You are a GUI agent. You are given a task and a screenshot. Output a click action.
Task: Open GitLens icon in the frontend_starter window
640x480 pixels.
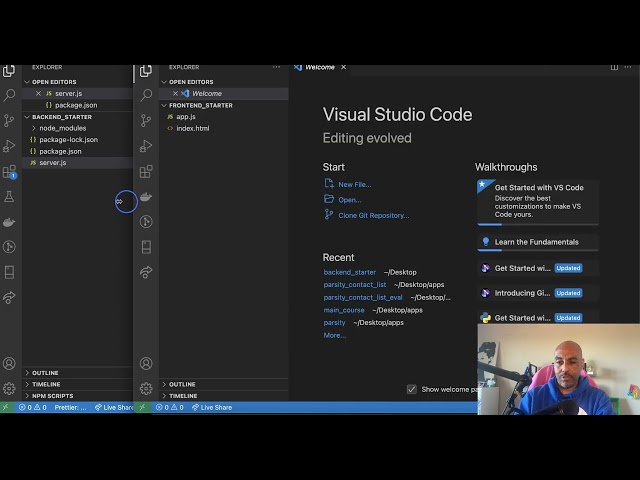(146, 222)
